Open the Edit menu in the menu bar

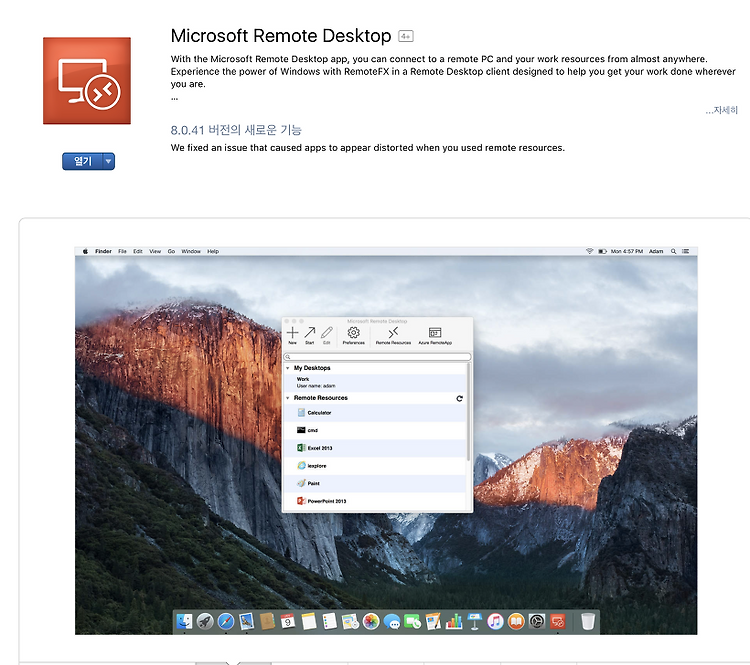coord(138,251)
